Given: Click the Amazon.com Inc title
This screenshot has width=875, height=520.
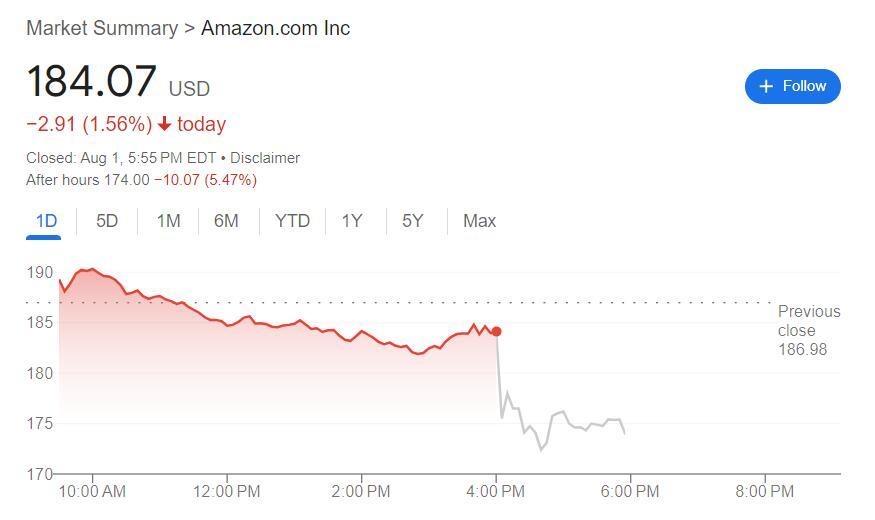Looking at the screenshot, I should tap(275, 28).
